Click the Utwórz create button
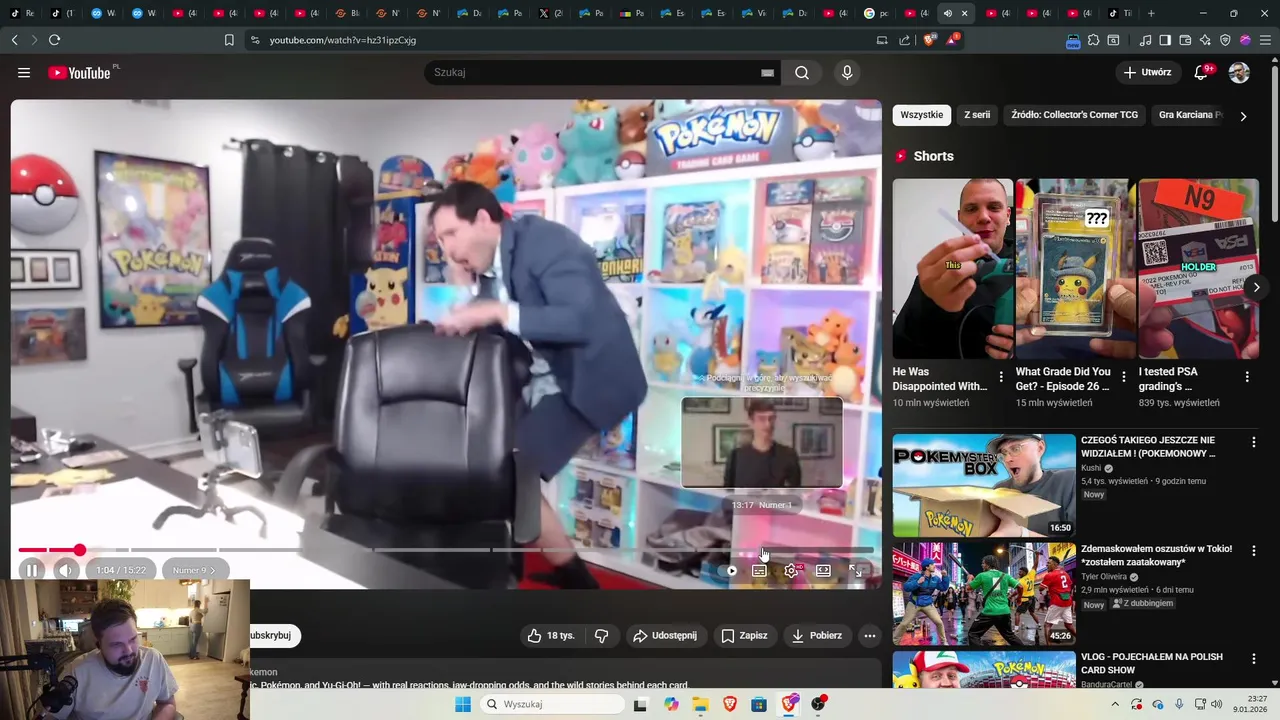 (1147, 72)
